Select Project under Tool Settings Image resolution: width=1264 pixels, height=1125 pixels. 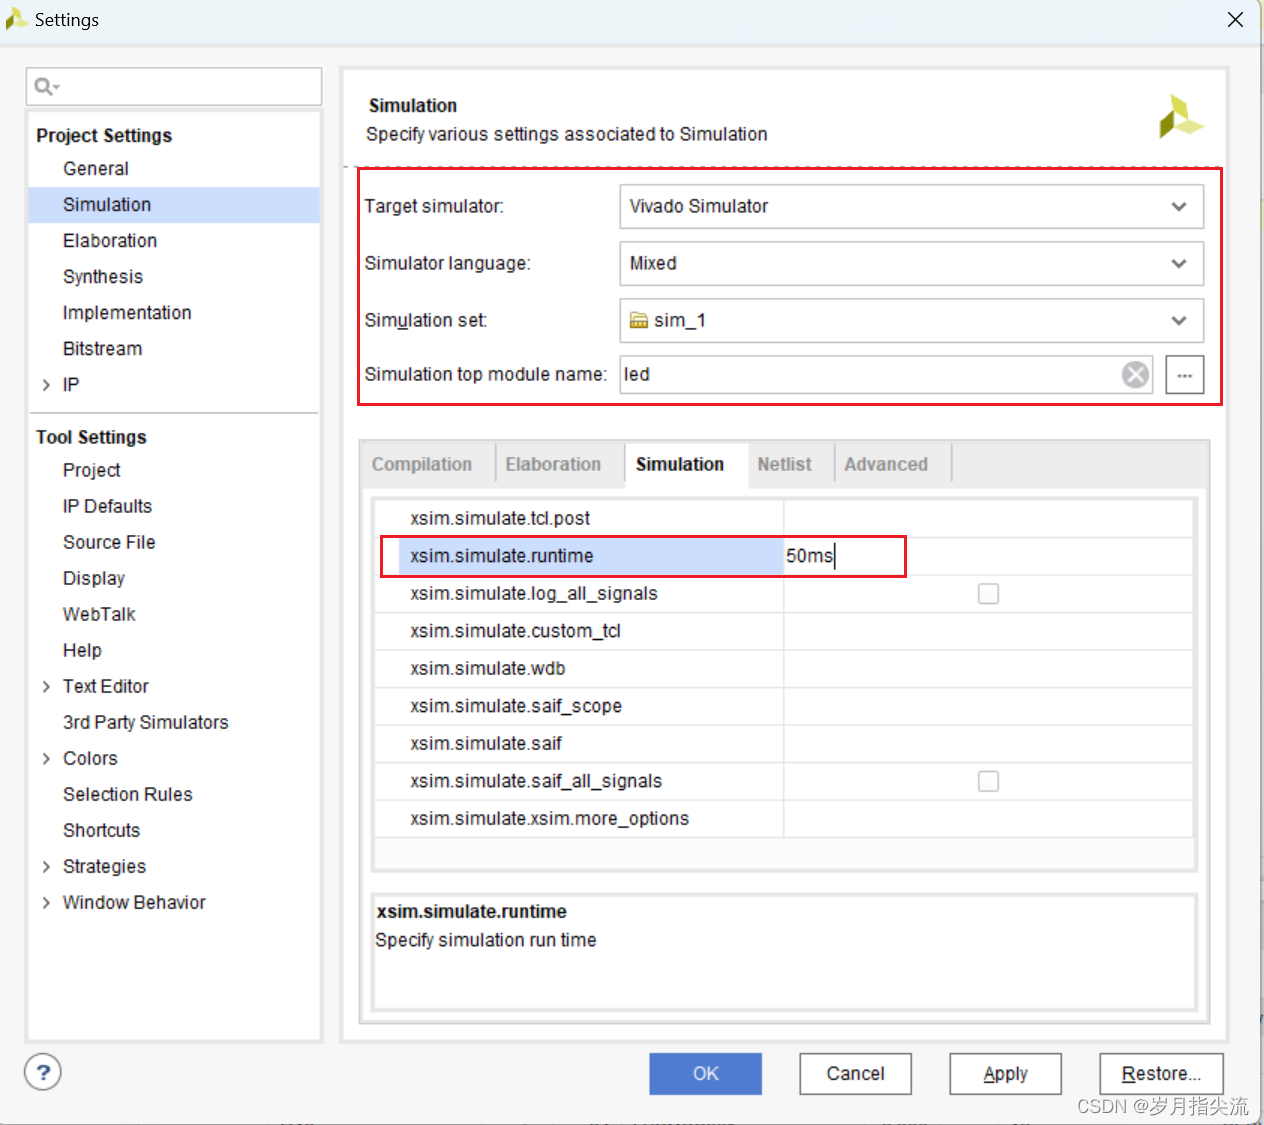92,471
